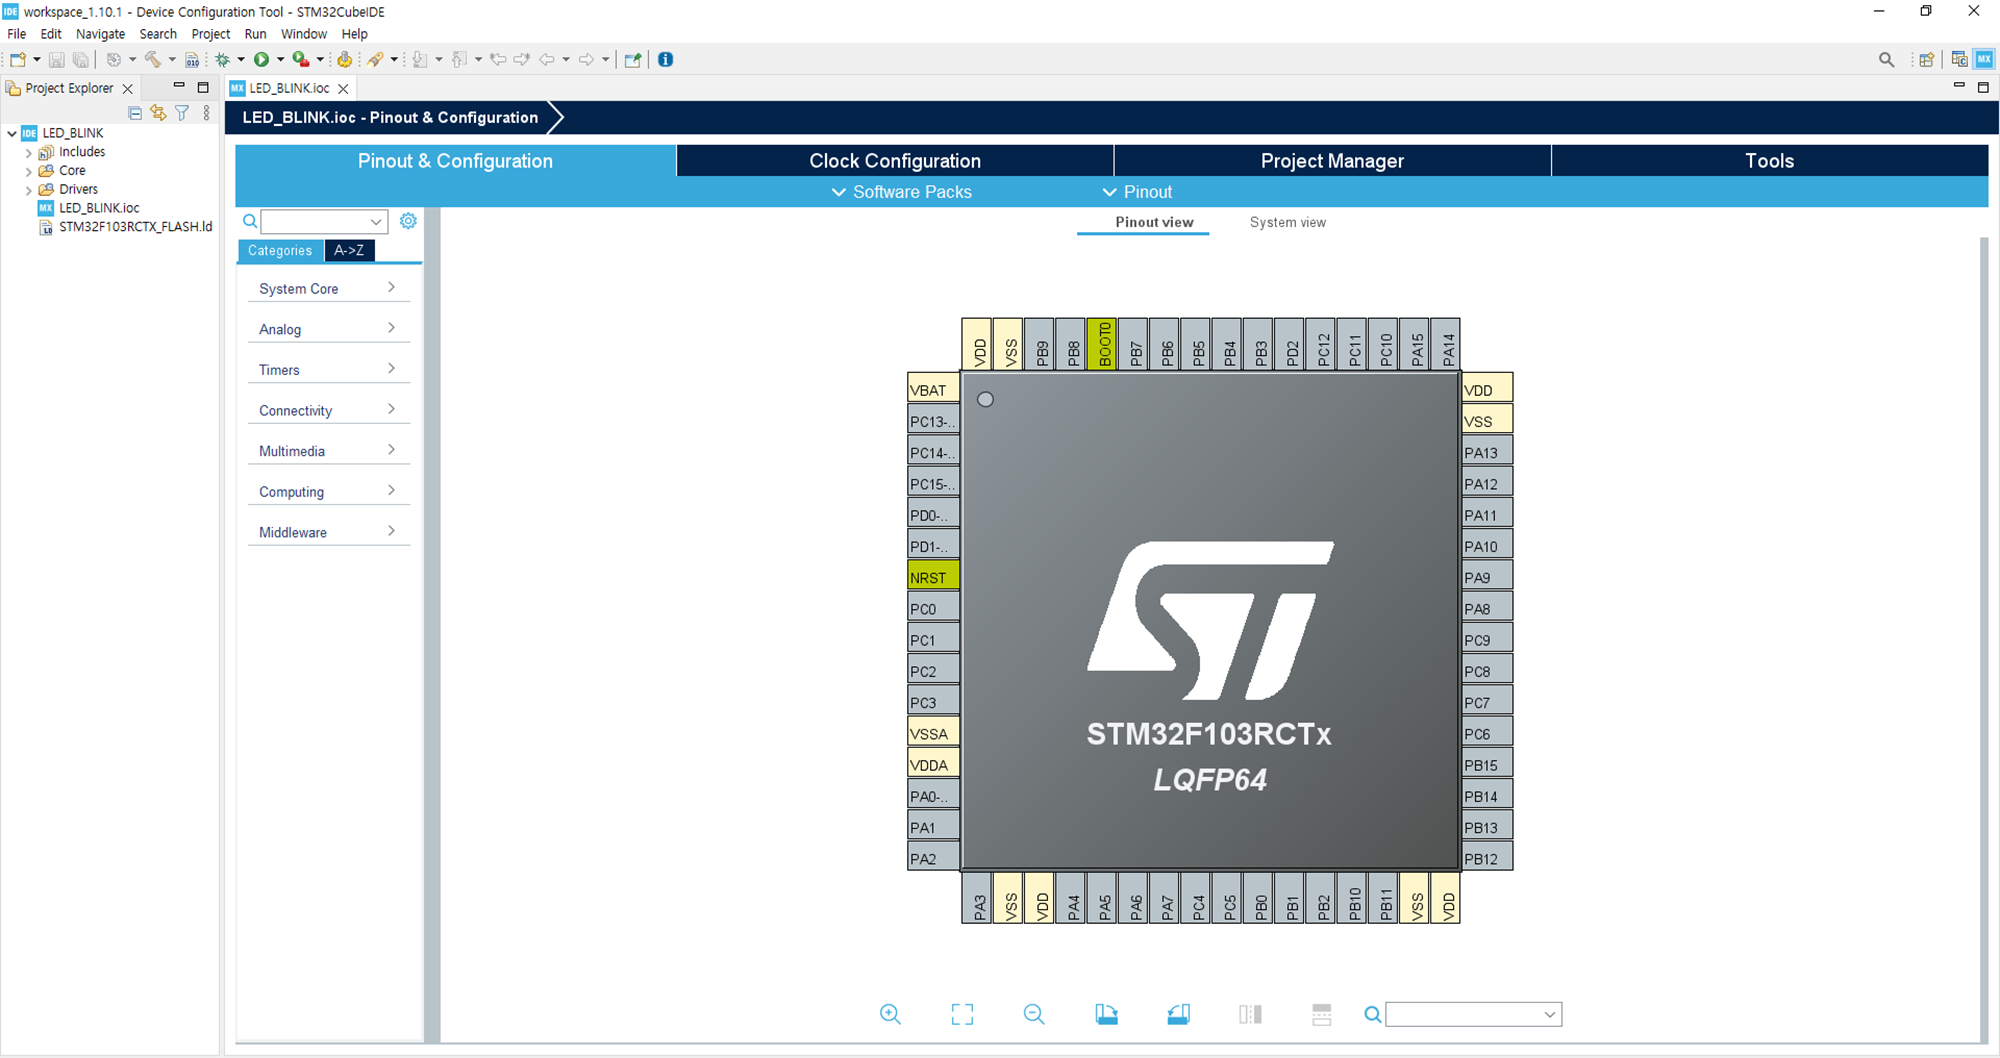This screenshot has width=2000, height=1058.
Task: Select the A->Z sorting tab
Action: (349, 251)
